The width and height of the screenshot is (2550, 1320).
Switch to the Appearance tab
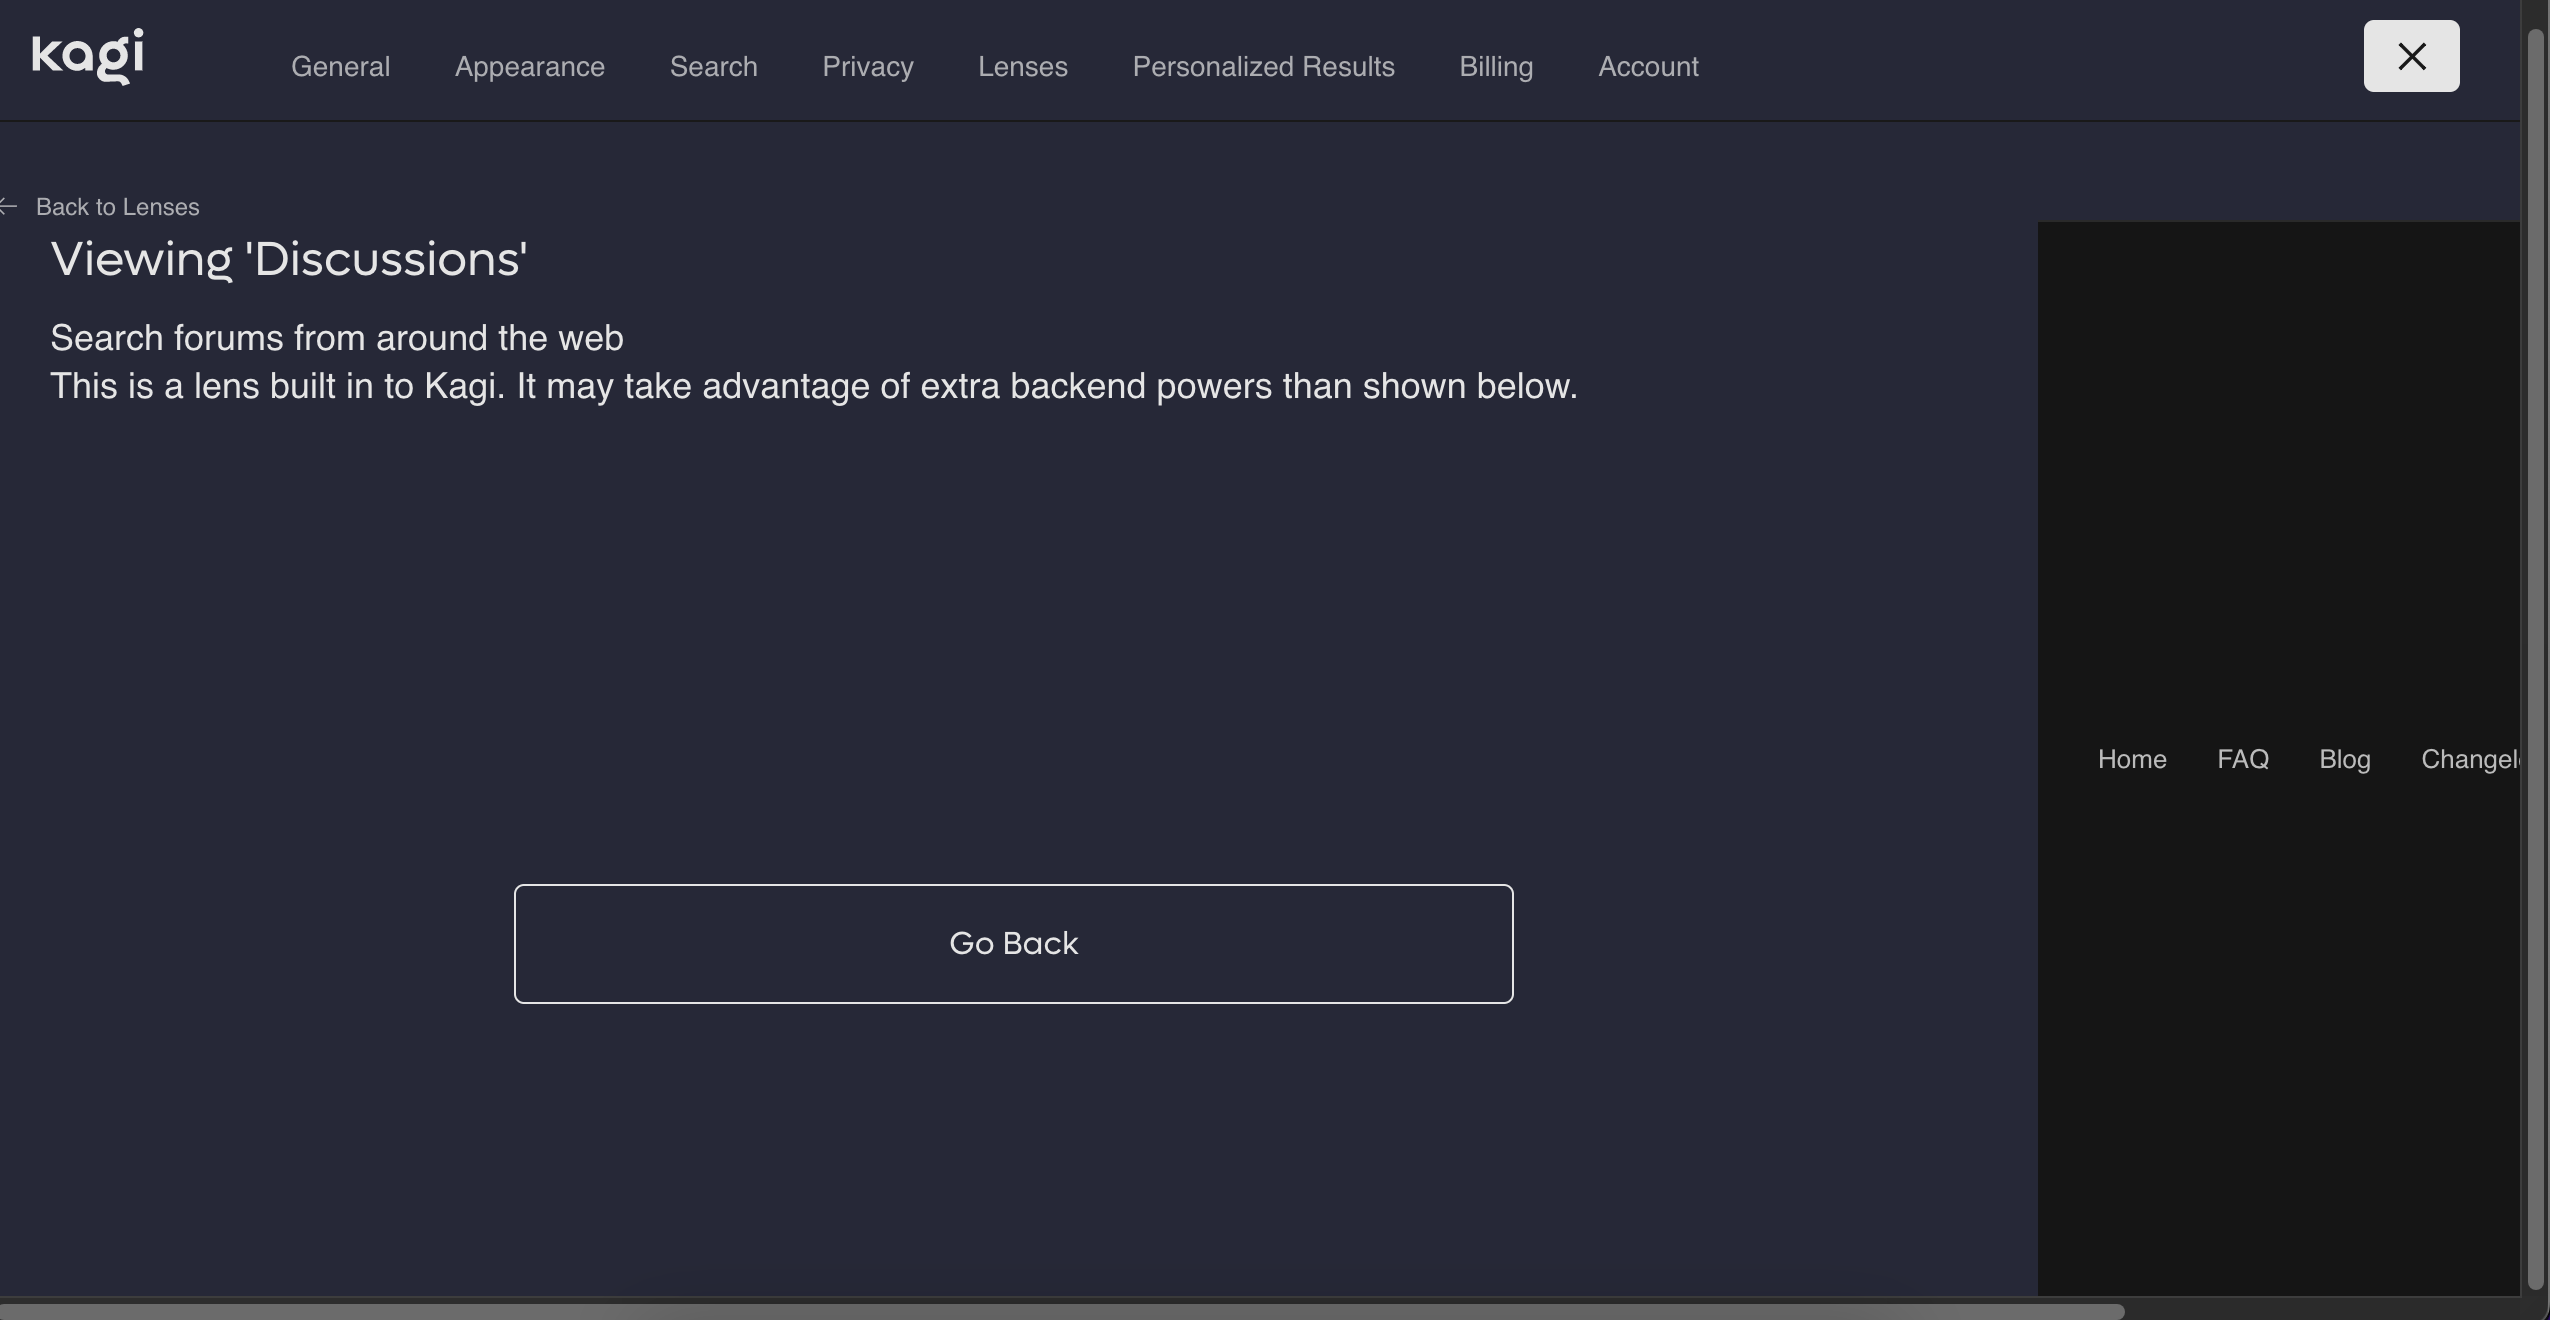click(x=529, y=67)
